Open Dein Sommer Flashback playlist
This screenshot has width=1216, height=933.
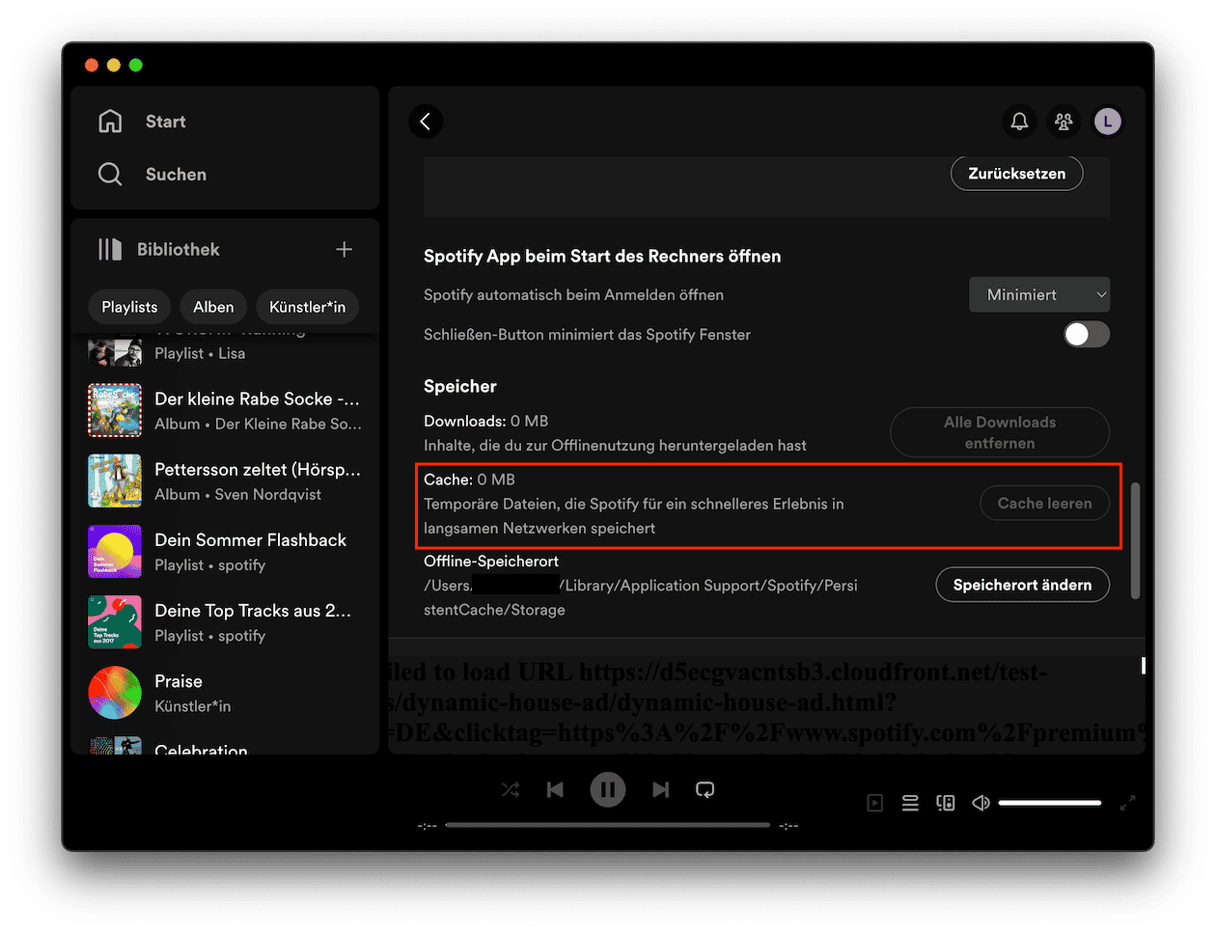point(226,551)
